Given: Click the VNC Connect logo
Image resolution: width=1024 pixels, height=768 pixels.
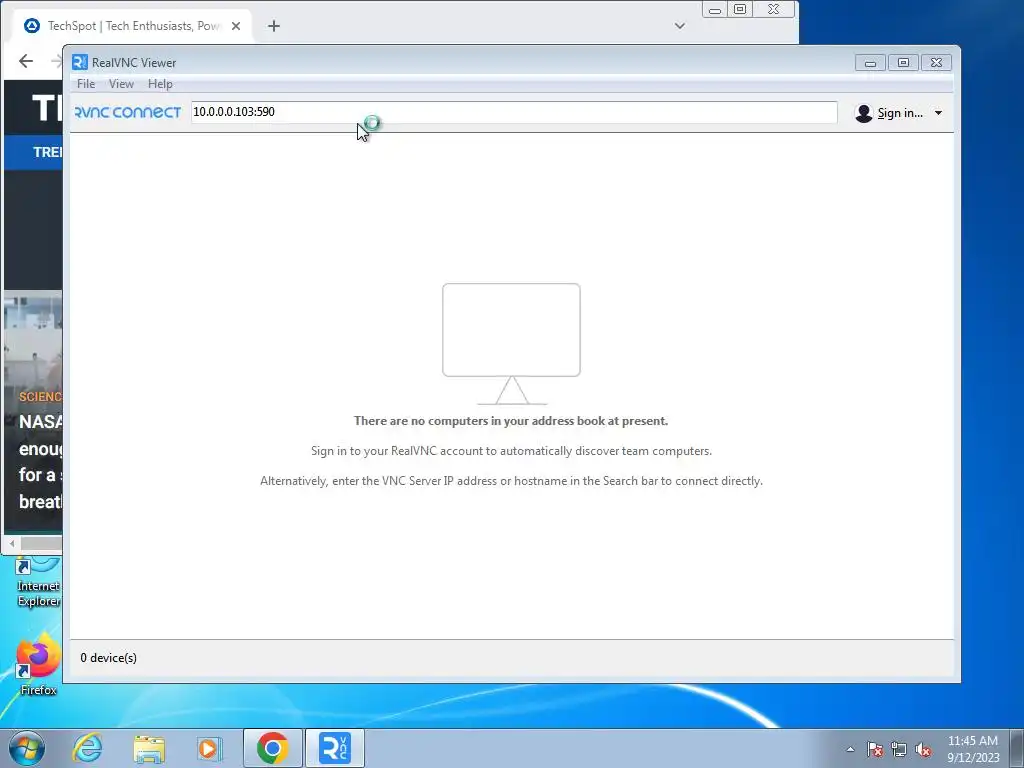Looking at the screenshot, I should (128, 112).
